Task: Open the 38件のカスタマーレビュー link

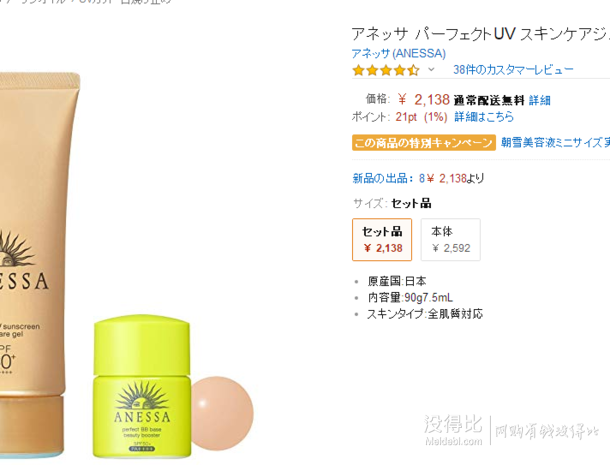Action: (513, 70)
